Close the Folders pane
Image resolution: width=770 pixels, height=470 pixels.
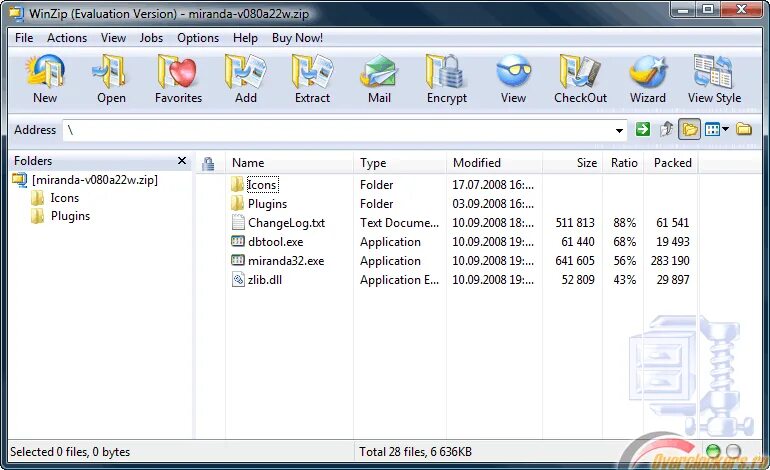[182, 161]
